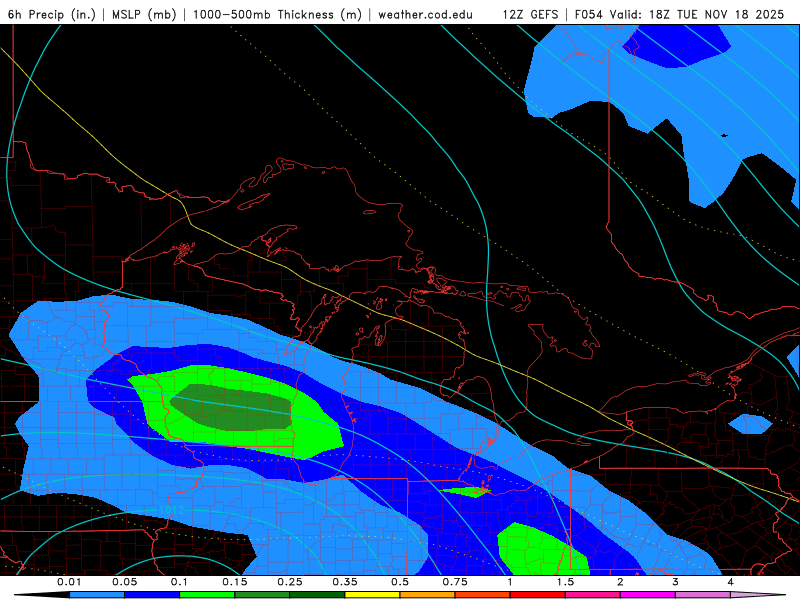Click the 'MSLP (mb)' header label
800x600 pixels.
click(x=144, y=15)
